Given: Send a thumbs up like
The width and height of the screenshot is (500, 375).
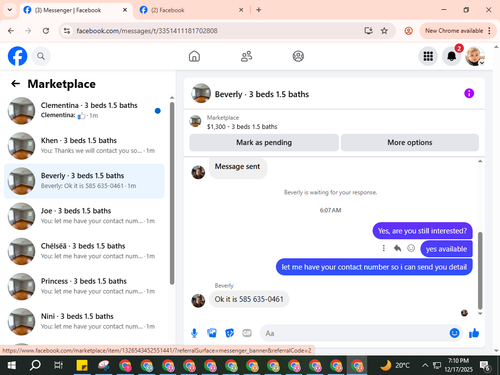Looking at the screenshot, I should point(474,333).
